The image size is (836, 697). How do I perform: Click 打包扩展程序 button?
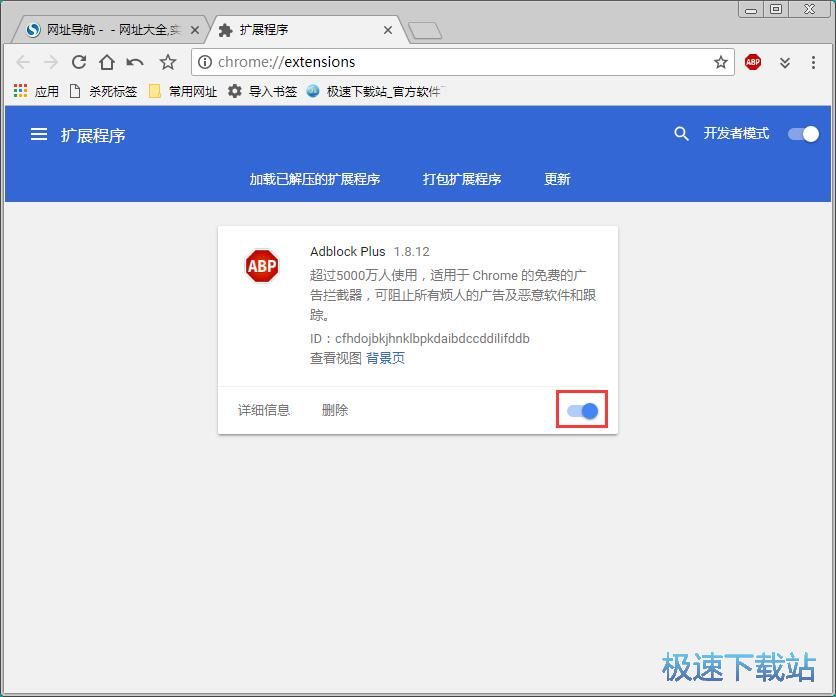point(462,179)
